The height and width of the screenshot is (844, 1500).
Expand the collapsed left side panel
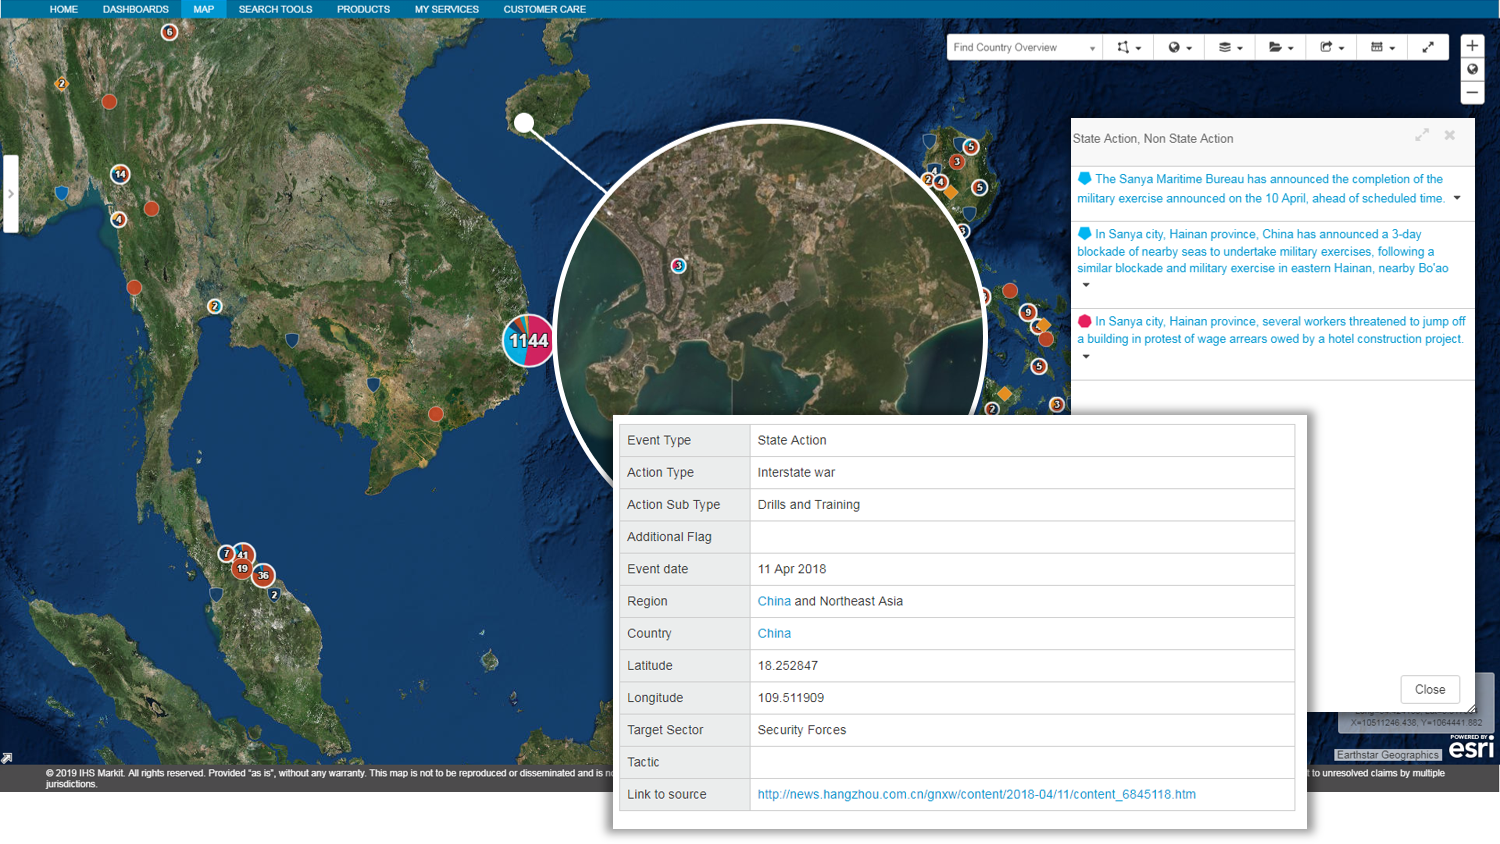tap(10, 194)
